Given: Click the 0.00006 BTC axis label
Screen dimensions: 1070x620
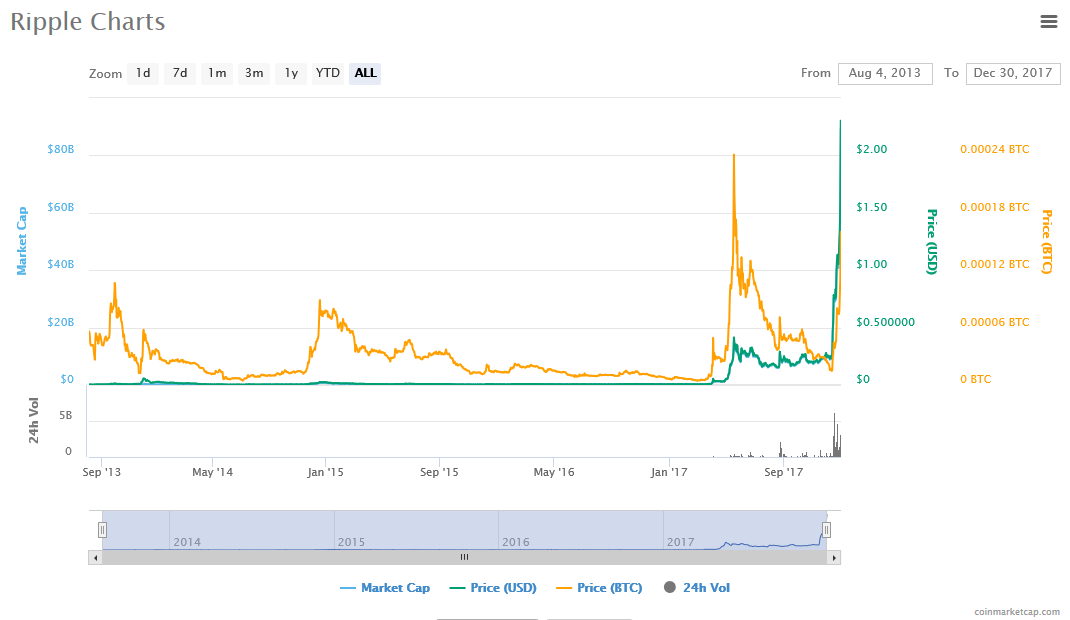Looking at the screenshot, I should pyautogui.click(x=995, y=323).
